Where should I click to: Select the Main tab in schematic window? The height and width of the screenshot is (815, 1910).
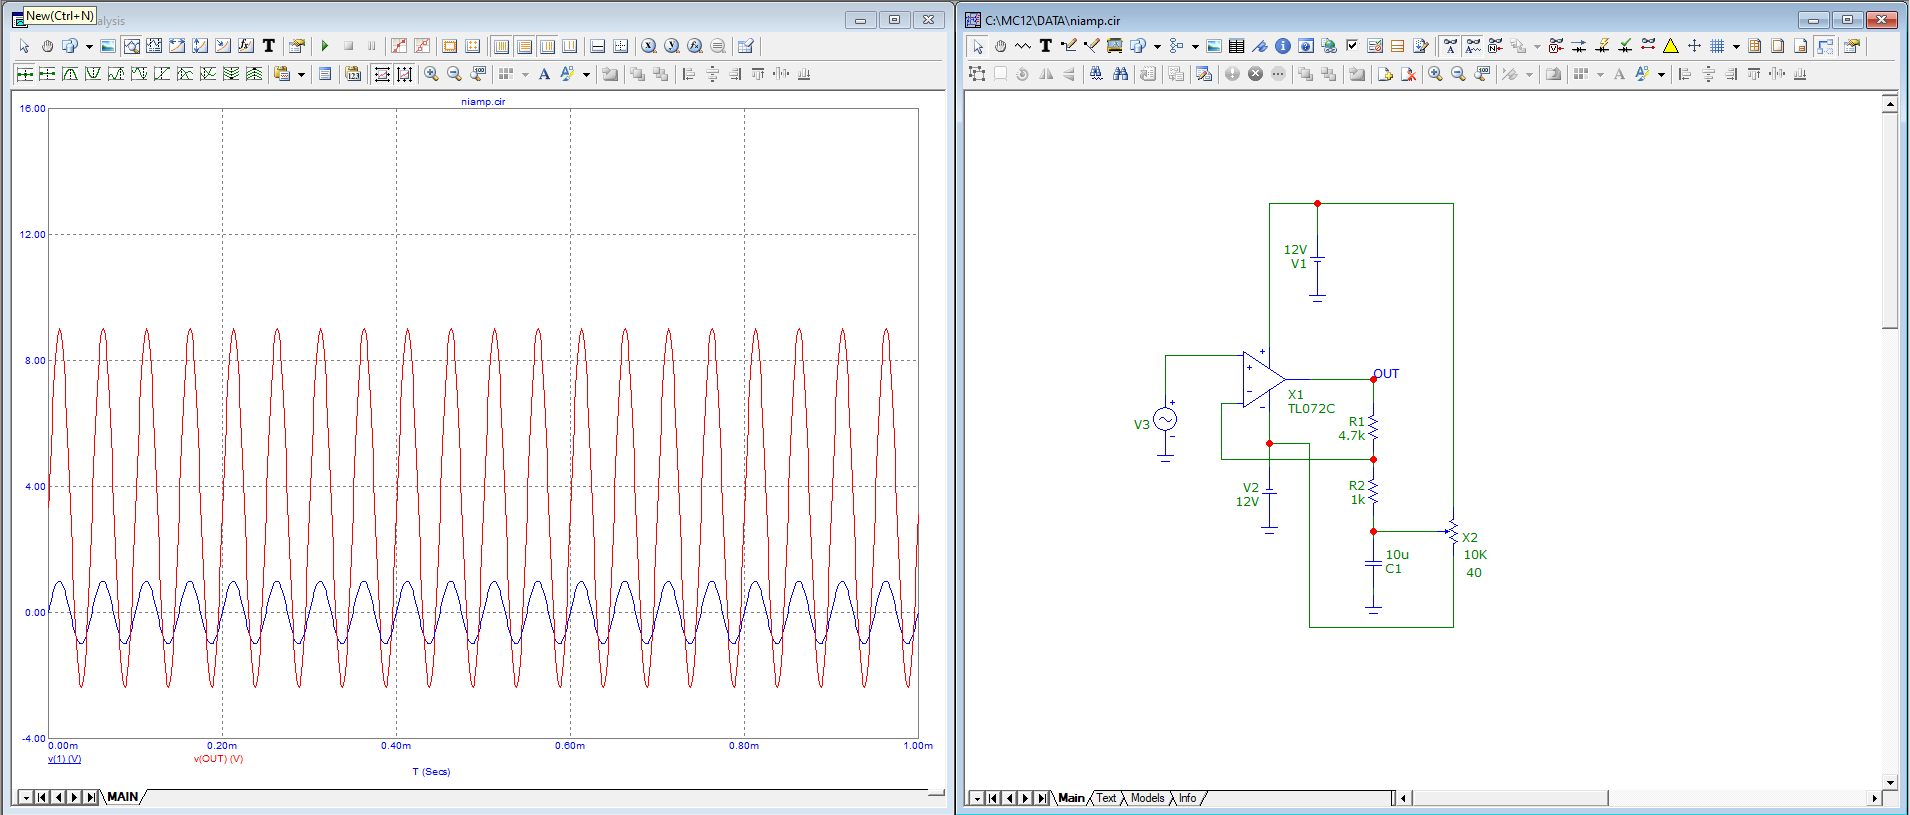point(1071,798)
